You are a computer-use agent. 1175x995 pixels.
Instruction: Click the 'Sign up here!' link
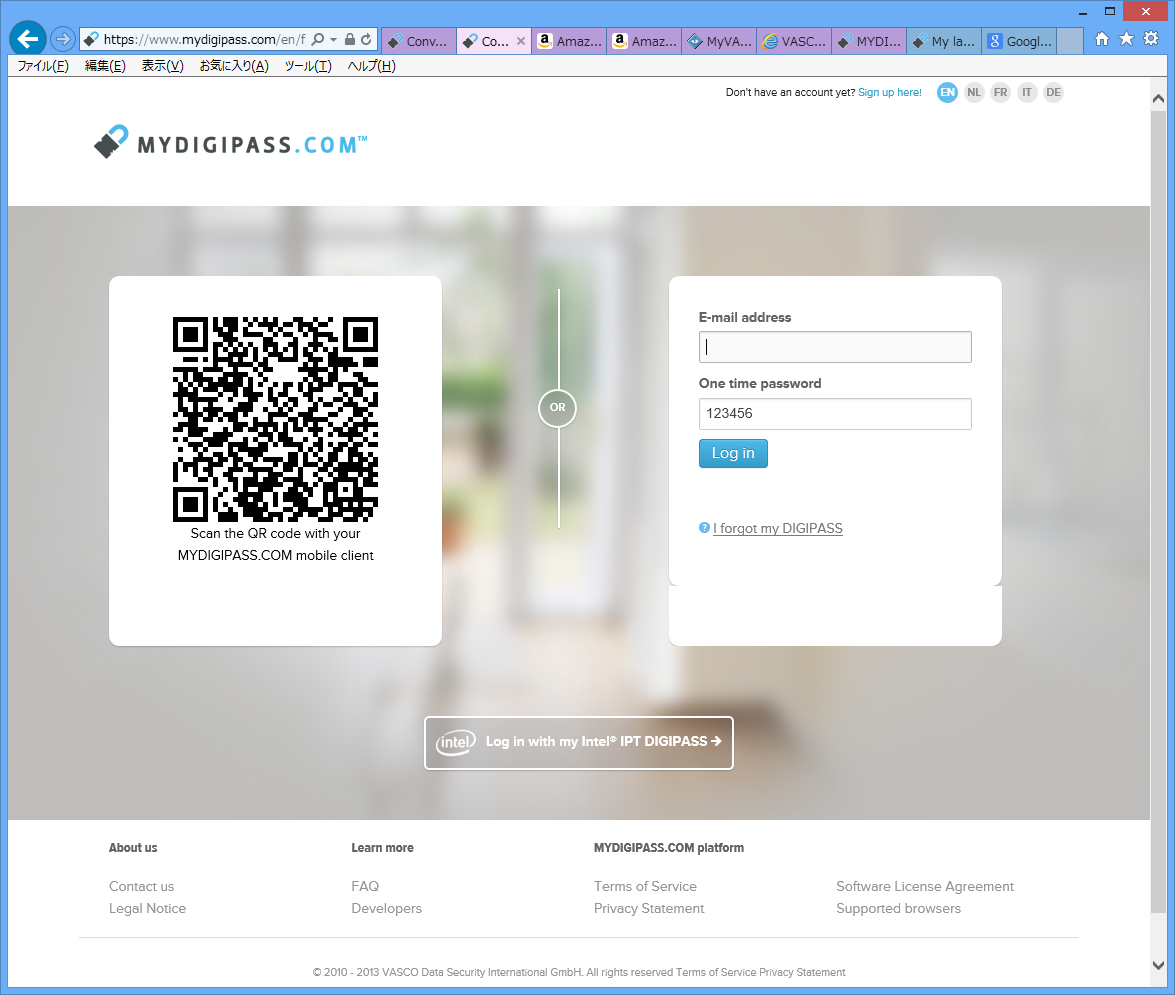coord(889,92)
